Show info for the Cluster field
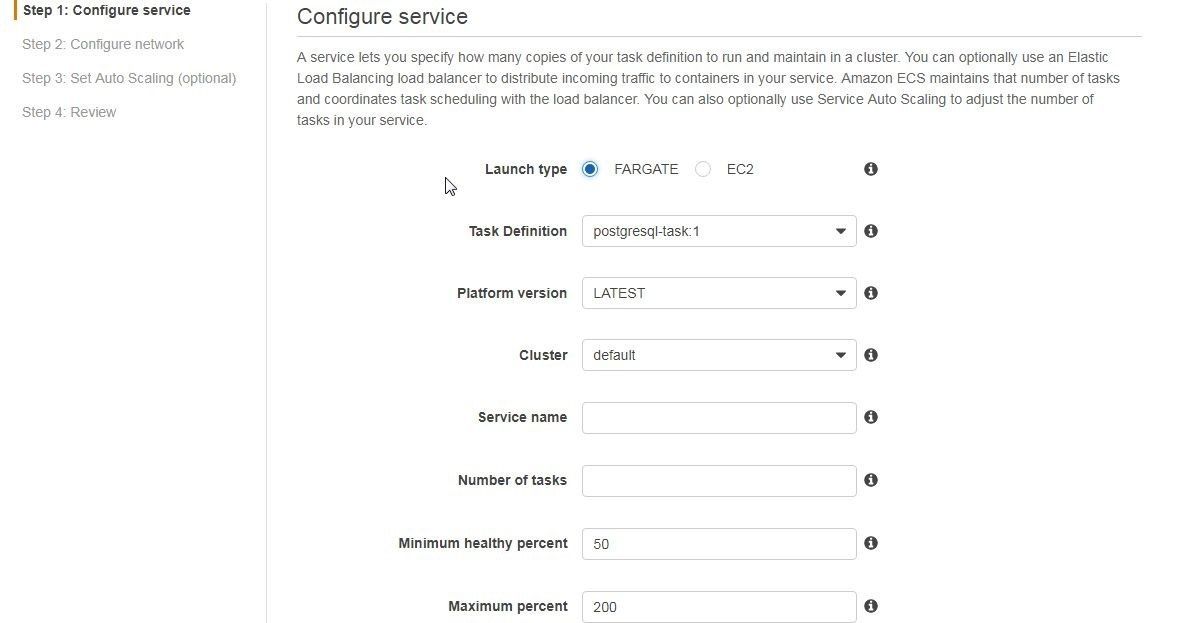 click(x=871, y=354)
